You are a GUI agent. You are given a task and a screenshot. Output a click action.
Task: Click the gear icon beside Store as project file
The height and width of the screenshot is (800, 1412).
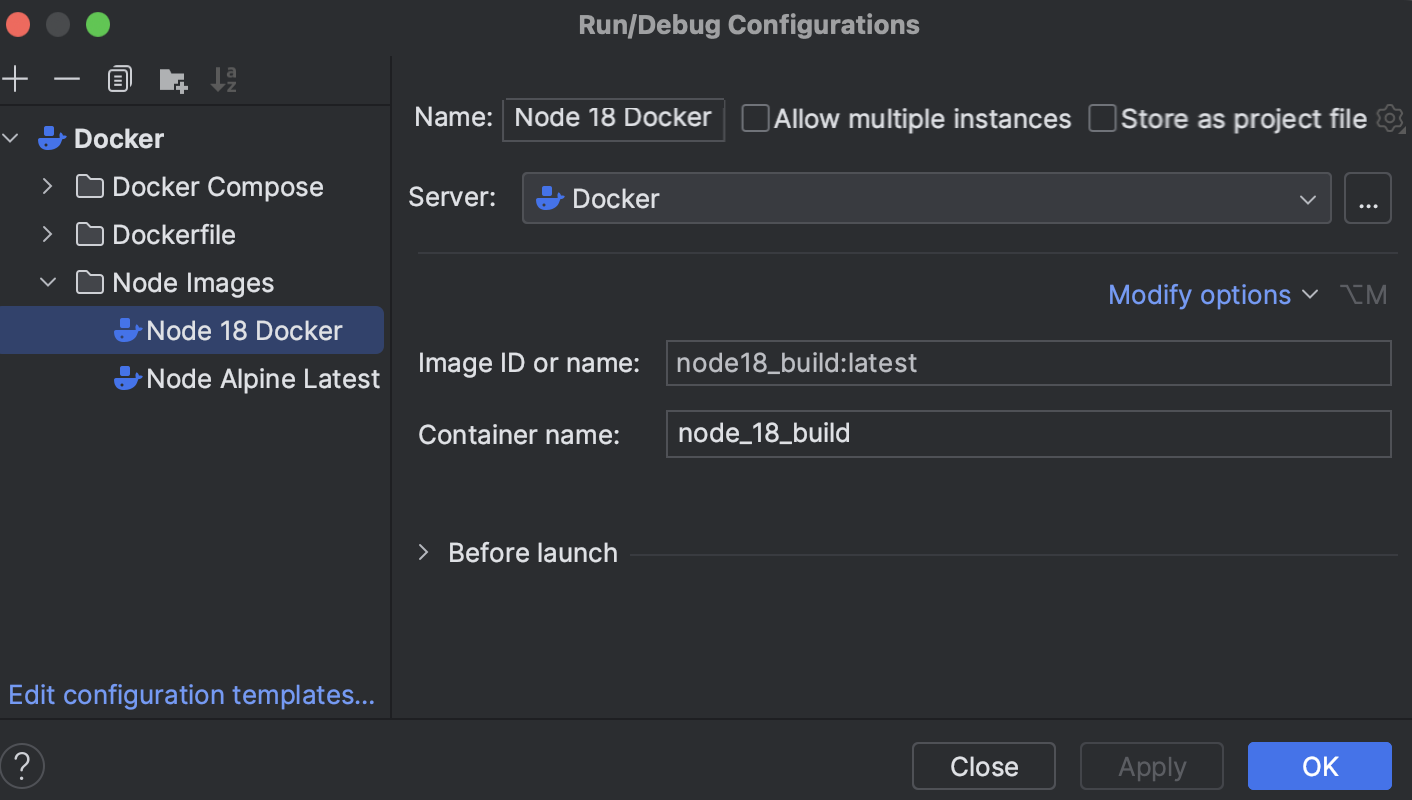pos(1390,119)
